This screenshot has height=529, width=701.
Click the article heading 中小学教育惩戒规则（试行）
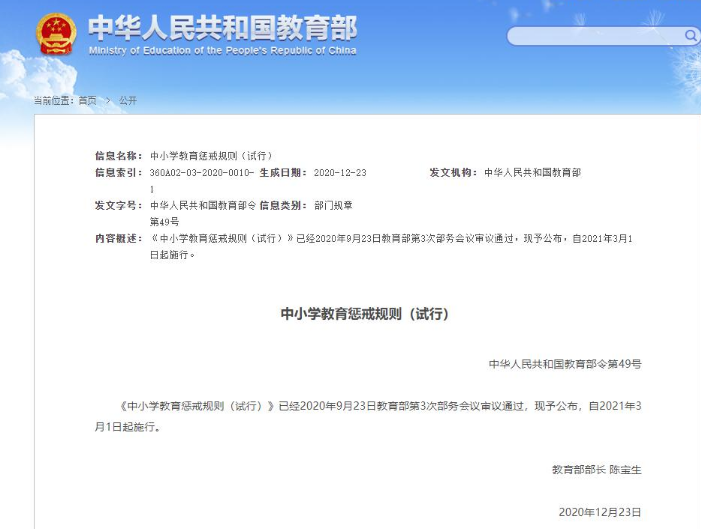tap(364, 314)
